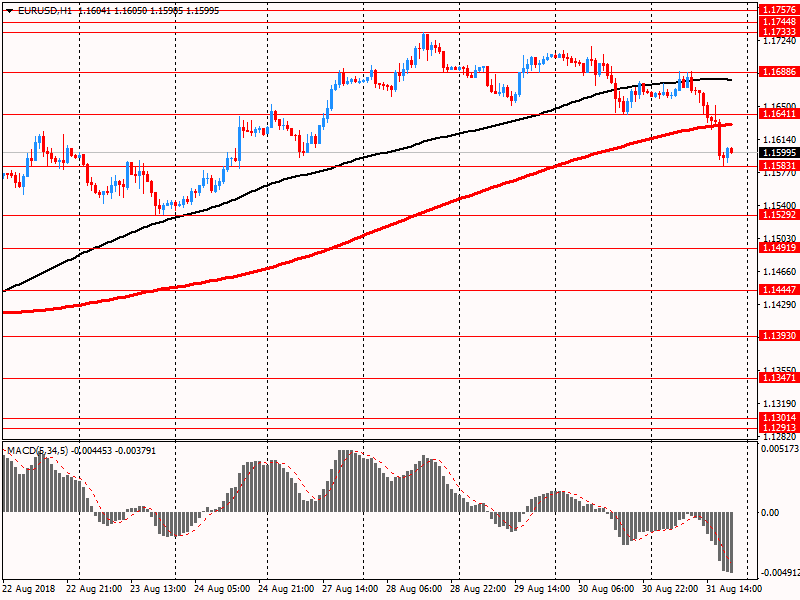Click the 1.13930 price level label
Screen dimensions: 800x600
[779, 336]
